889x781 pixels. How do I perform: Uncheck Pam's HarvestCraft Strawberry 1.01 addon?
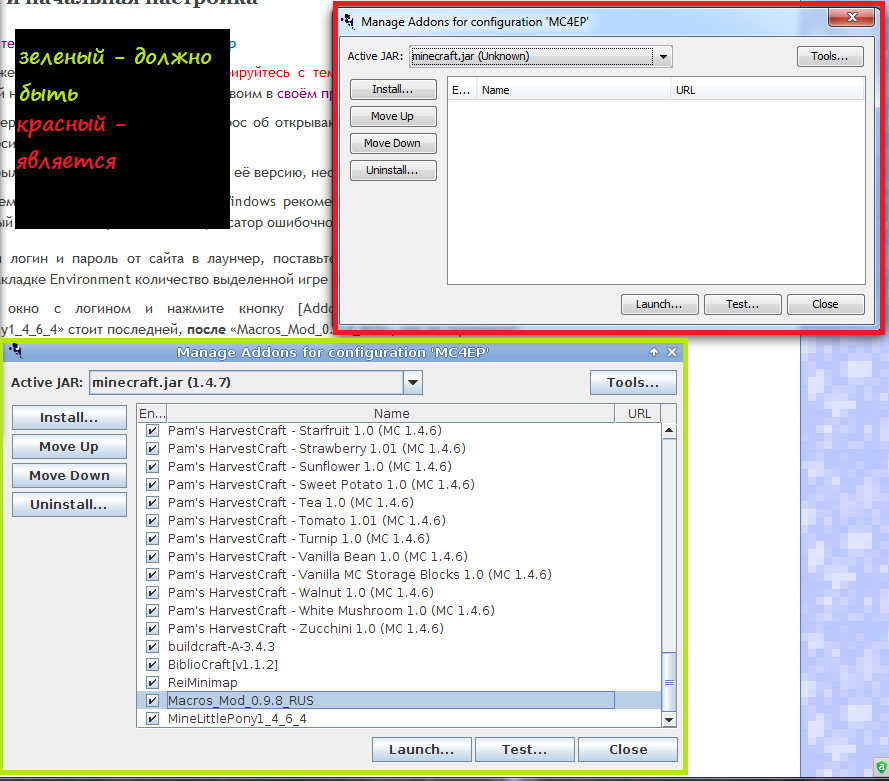point(152,449)
